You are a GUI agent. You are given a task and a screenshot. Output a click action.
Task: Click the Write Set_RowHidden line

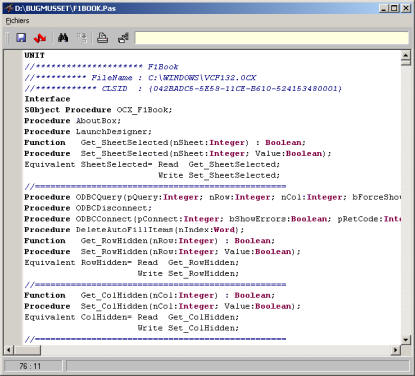(188, 273)
